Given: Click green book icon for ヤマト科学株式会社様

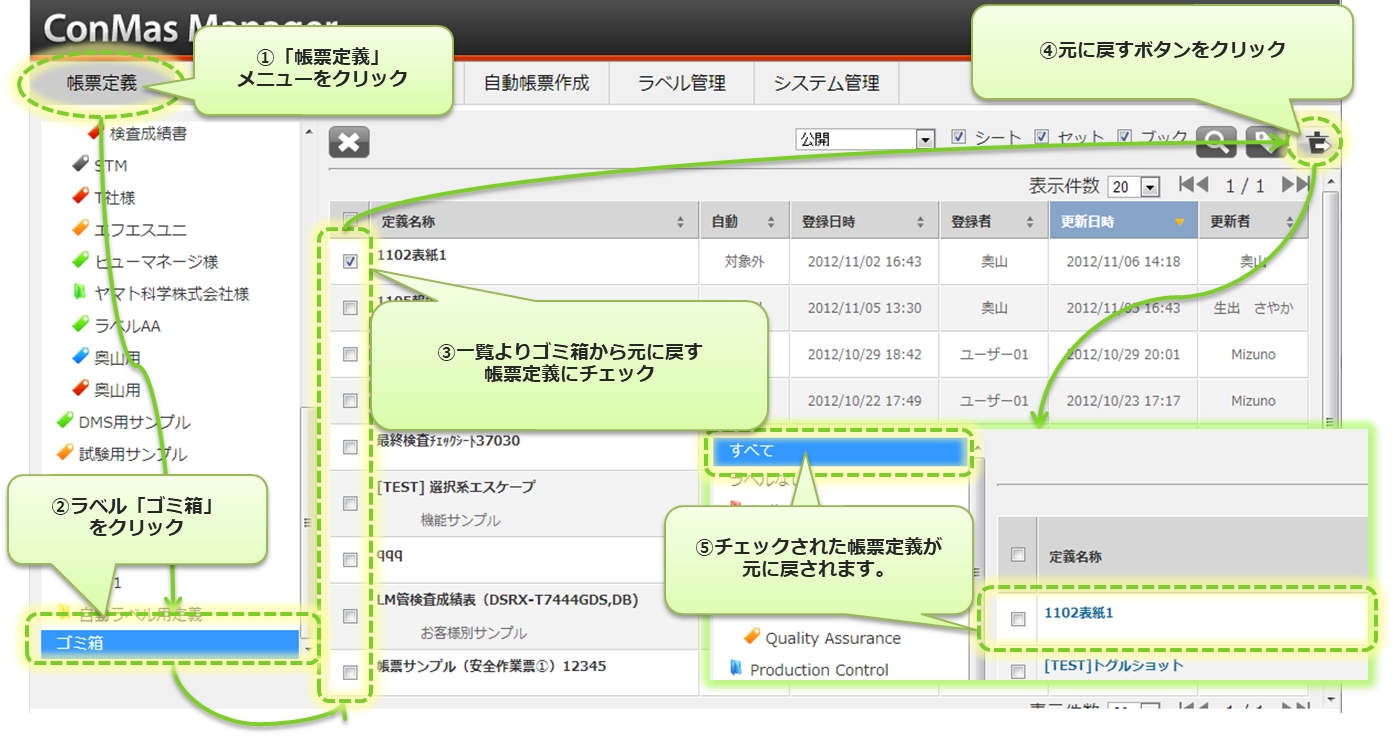Looking at the screenshot, I should point(81,294).
